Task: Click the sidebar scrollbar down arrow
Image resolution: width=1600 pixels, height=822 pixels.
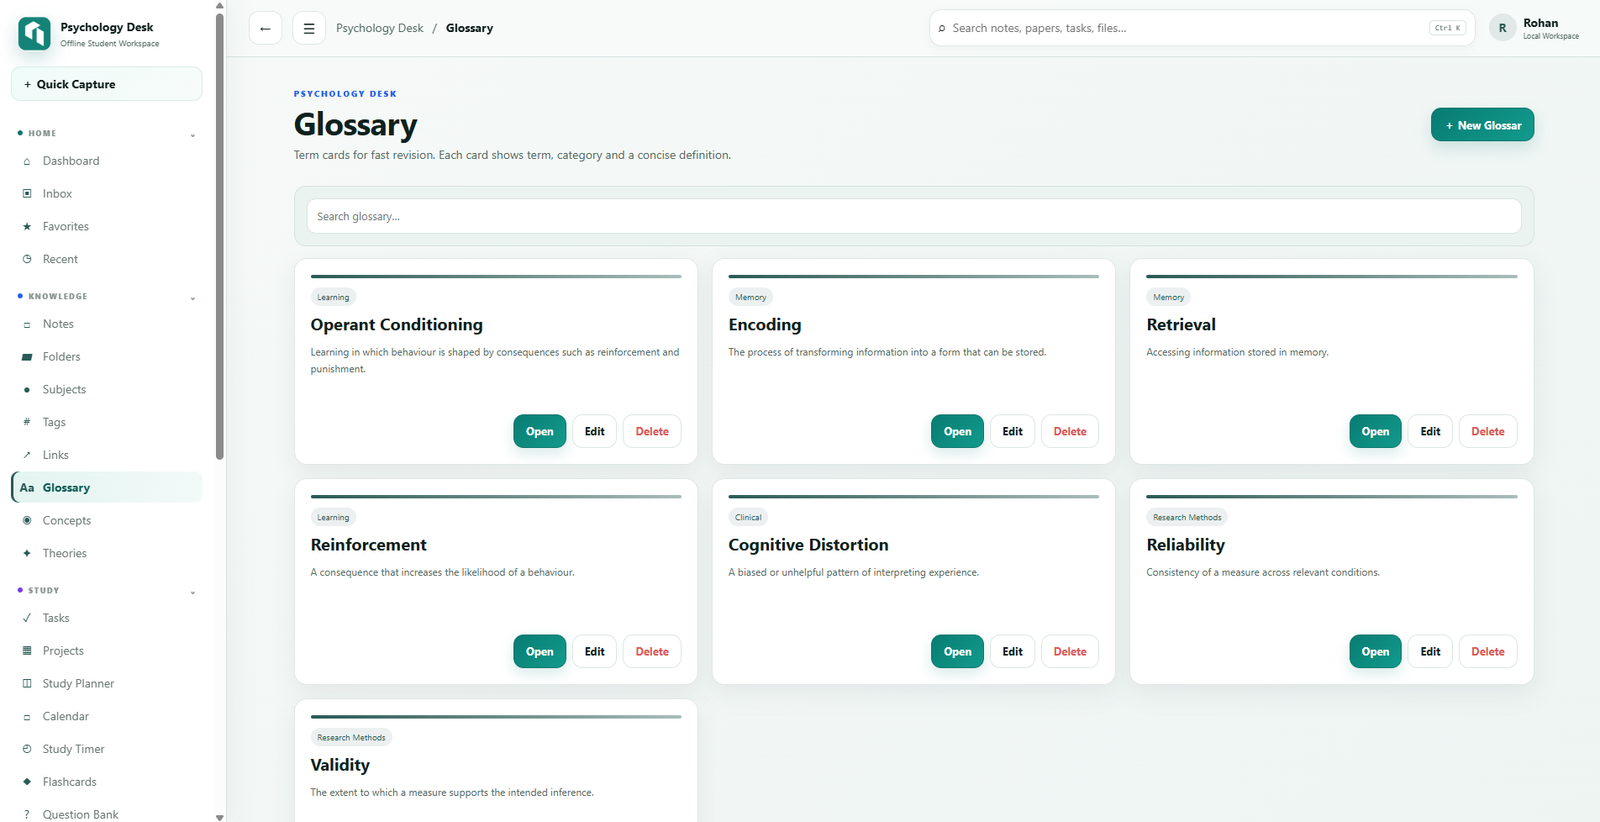Action: (220, 817)
